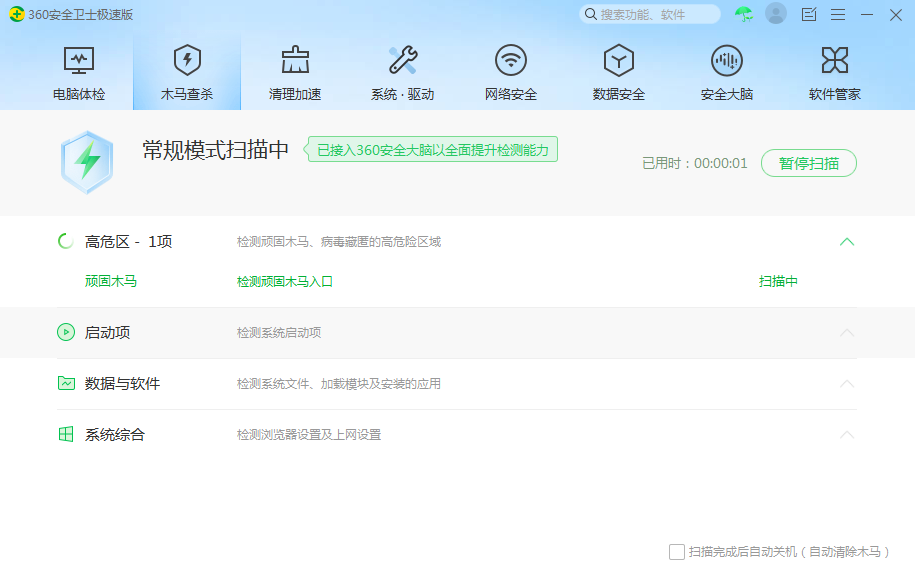Expand the 系统综合 section chevron

click(847, 435)
